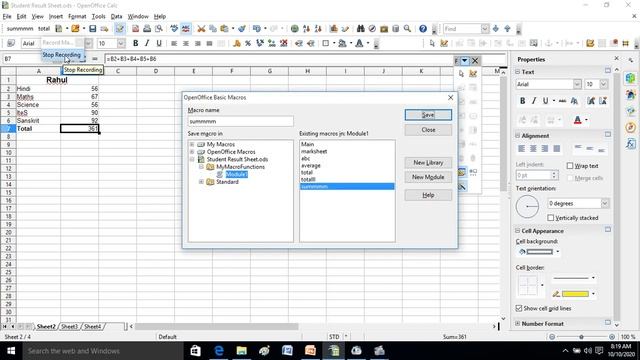This screenshot has width=640, height=360.
Task: Open the Navigator compass icon in toolbar
Action: pyautogui.click(x=372, y=29)
